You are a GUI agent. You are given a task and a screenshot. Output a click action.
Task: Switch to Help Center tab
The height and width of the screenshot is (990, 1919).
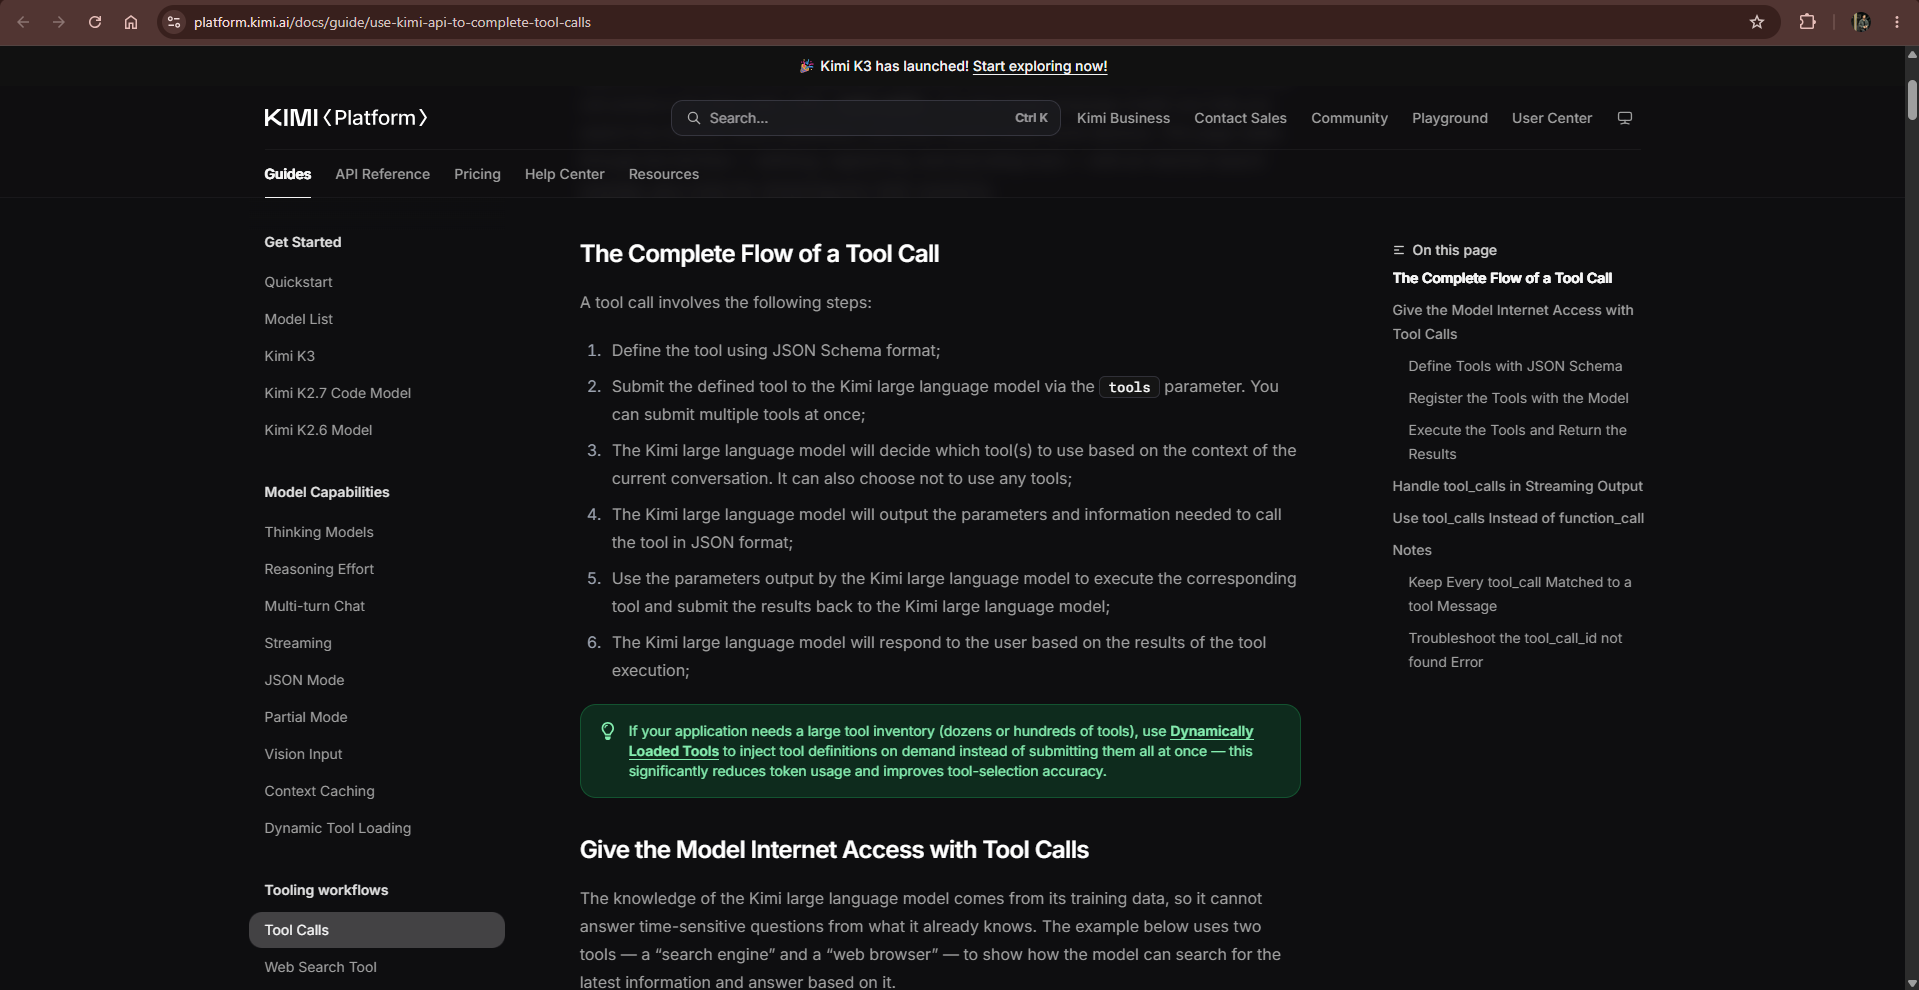pyautogui.click(x=564, y=174)
